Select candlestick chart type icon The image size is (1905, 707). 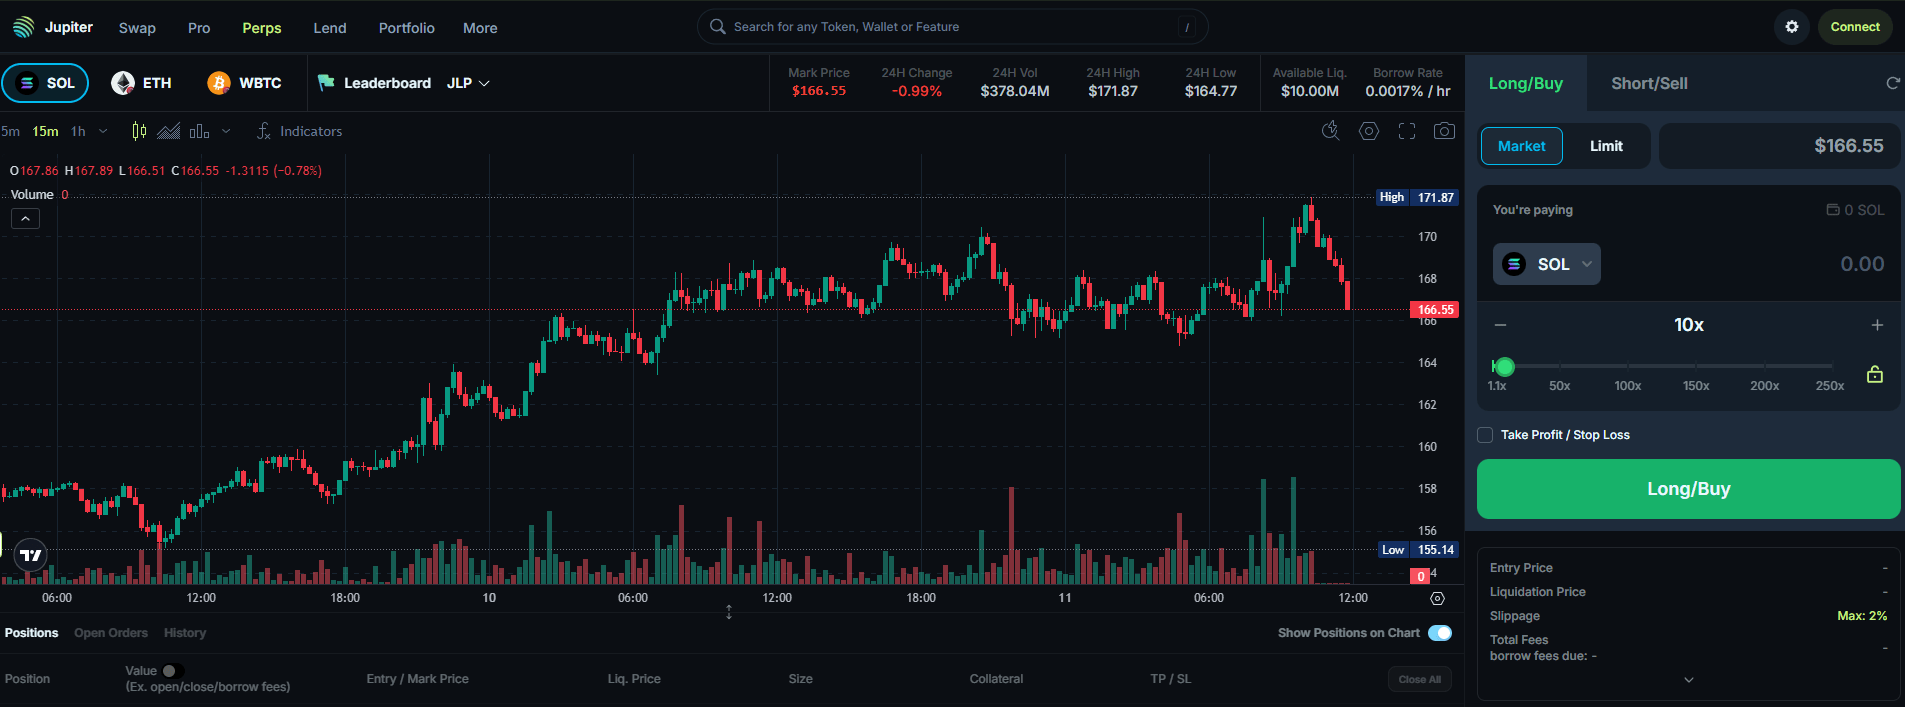[x=139, y=131]
